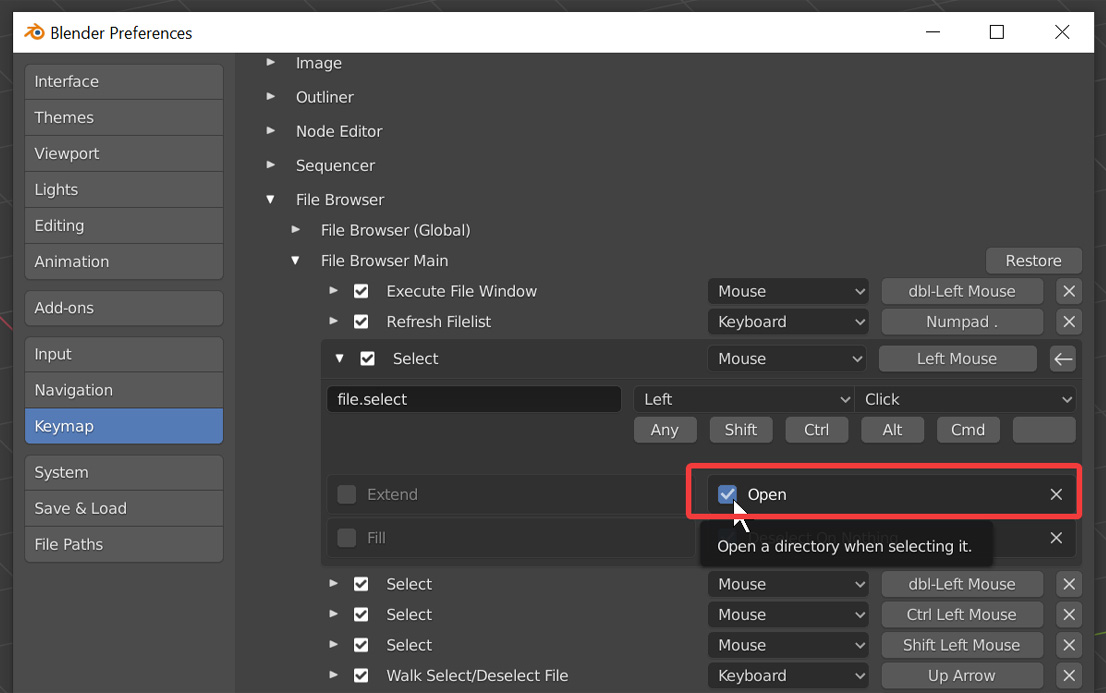
Task: Click the Blender logo in the title bar
Action: click(x=32, y=31)
